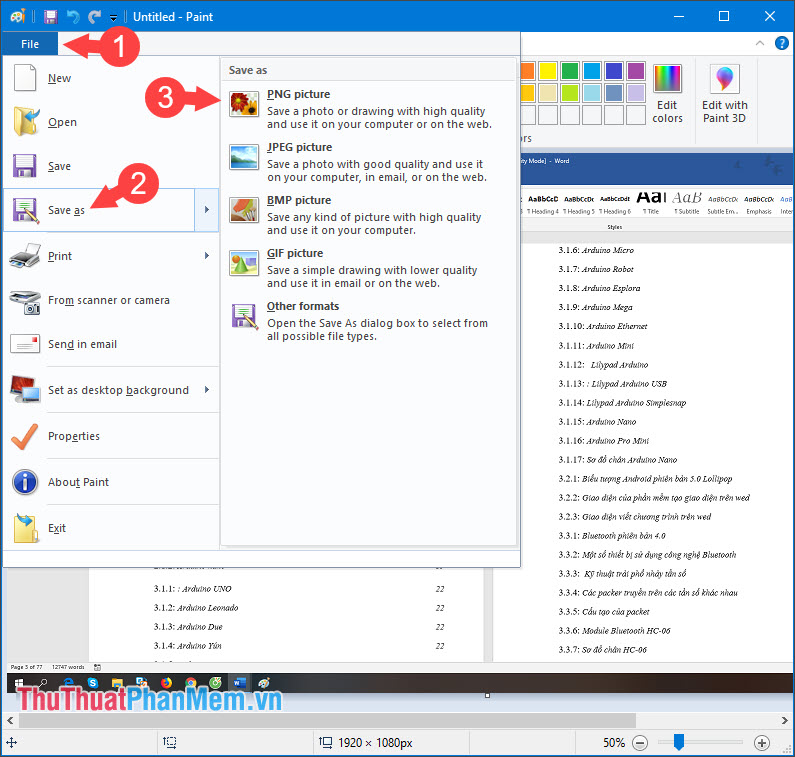The image size is (795, 757).
Task: Choose JPEG picture save format
Action: 300,147
